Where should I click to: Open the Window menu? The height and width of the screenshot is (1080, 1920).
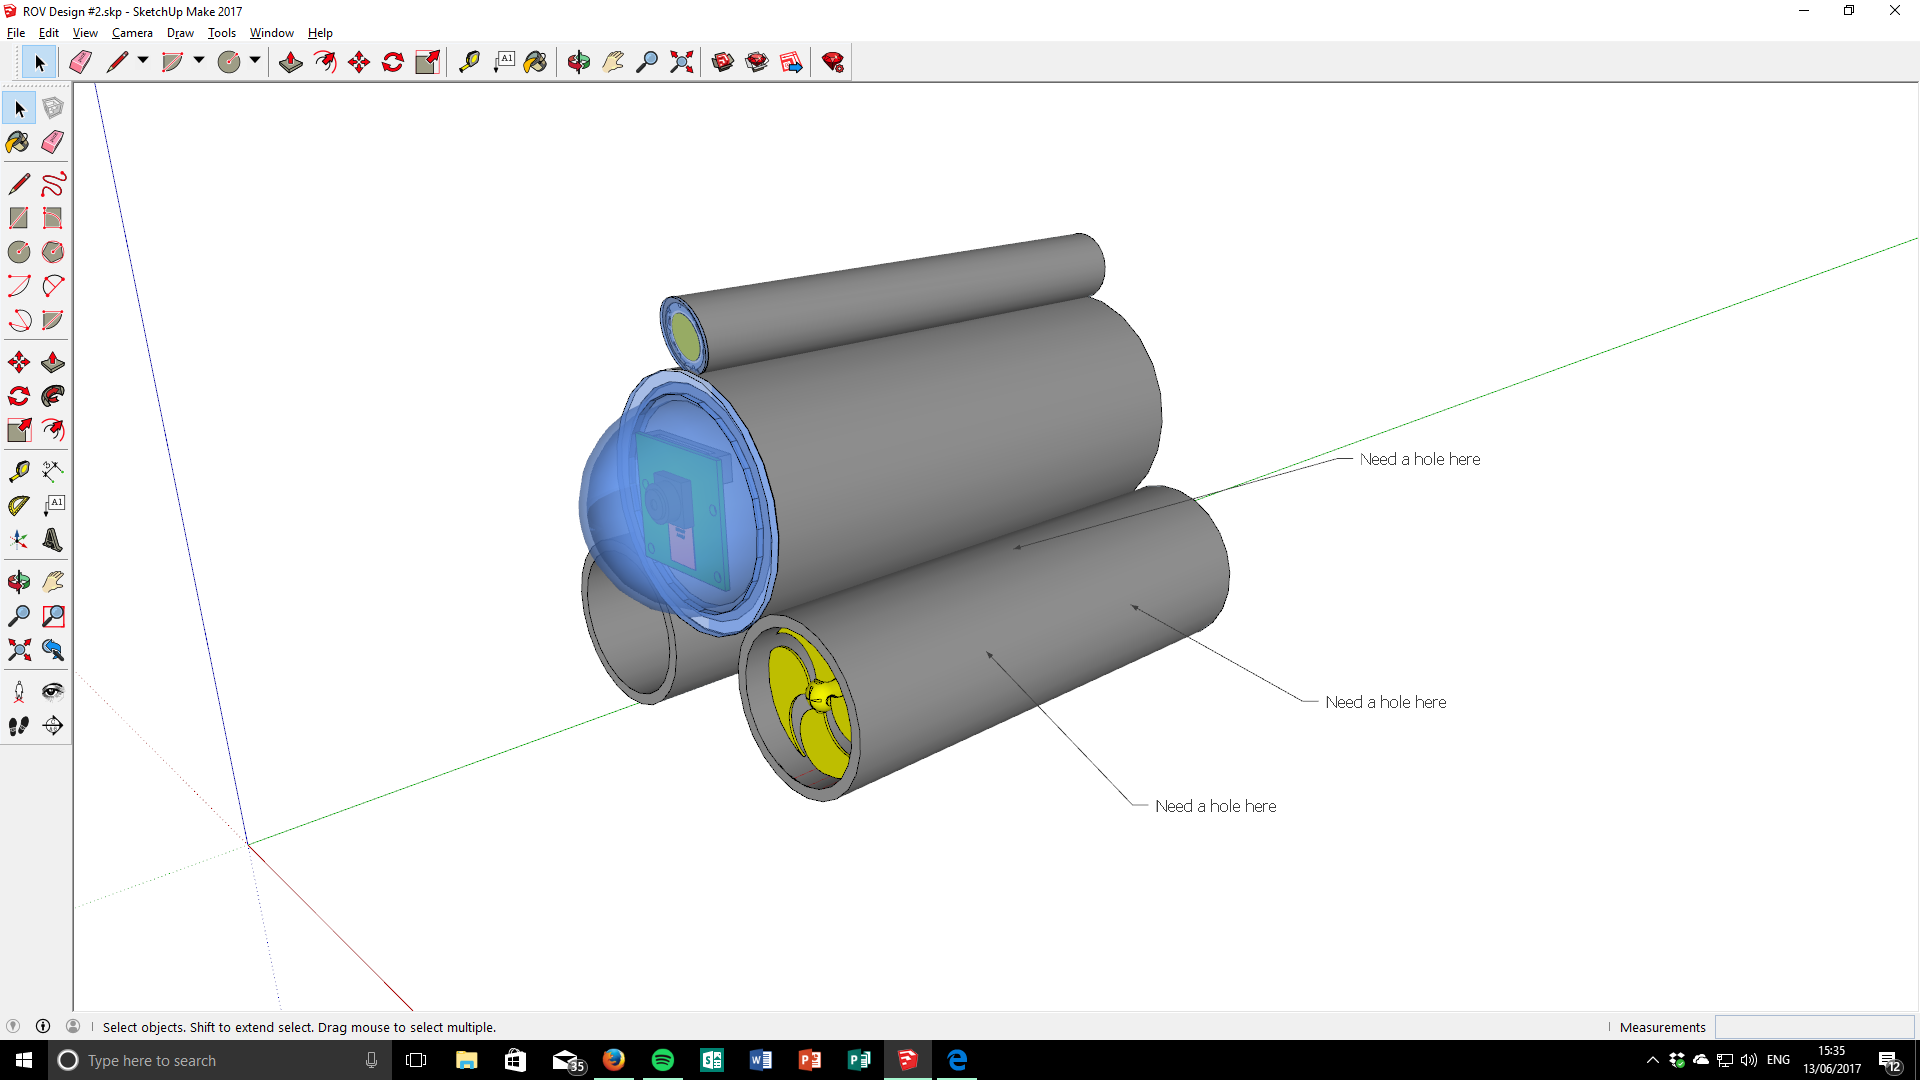271,33
